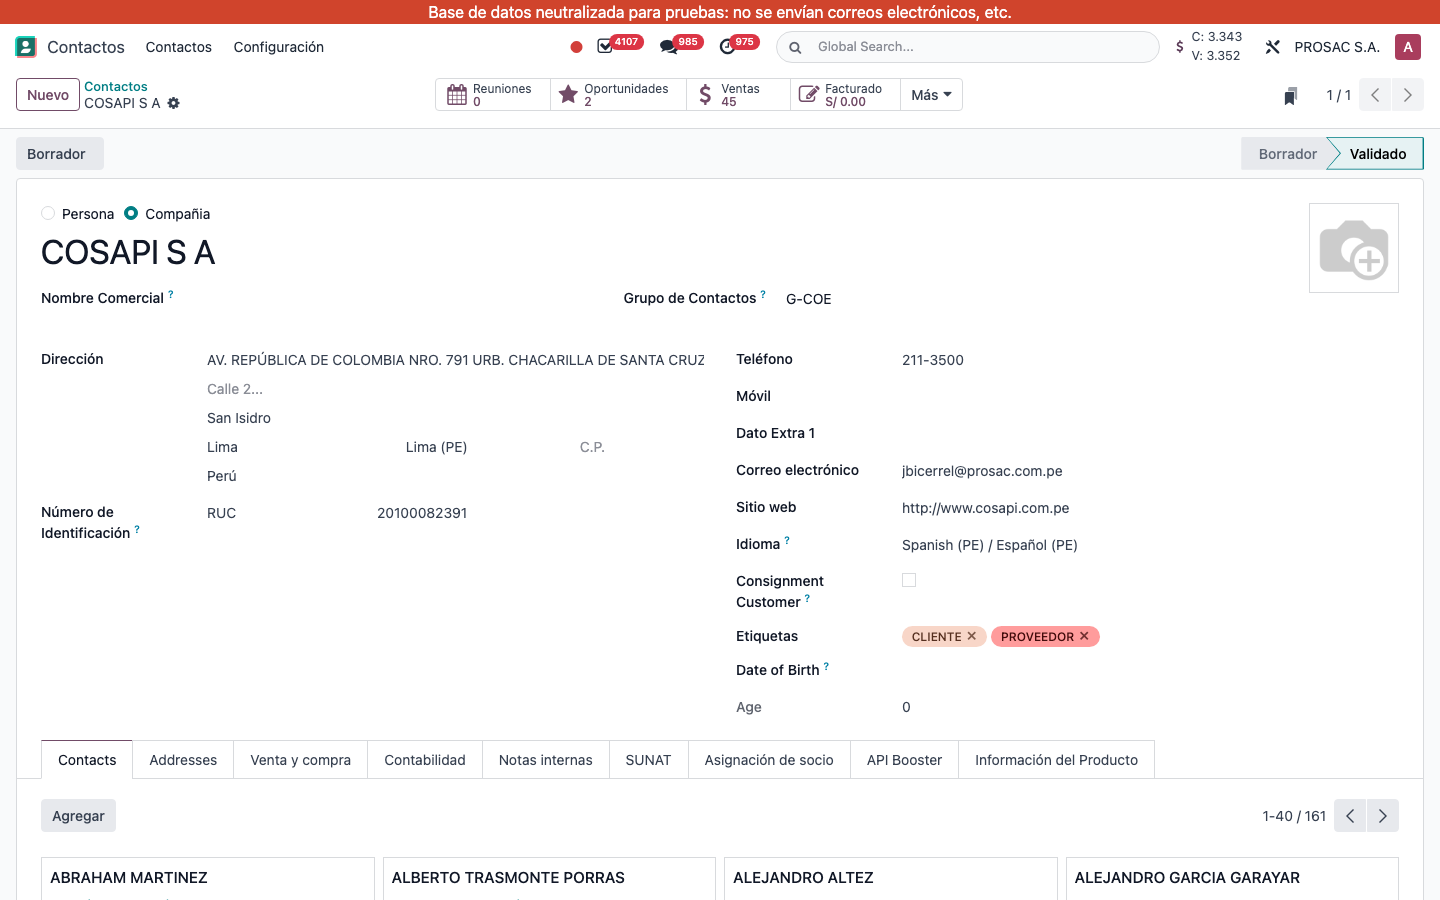
Task: Open ALBERTO TRASMONTE PORRAS contact card
Action: point(549,878)
